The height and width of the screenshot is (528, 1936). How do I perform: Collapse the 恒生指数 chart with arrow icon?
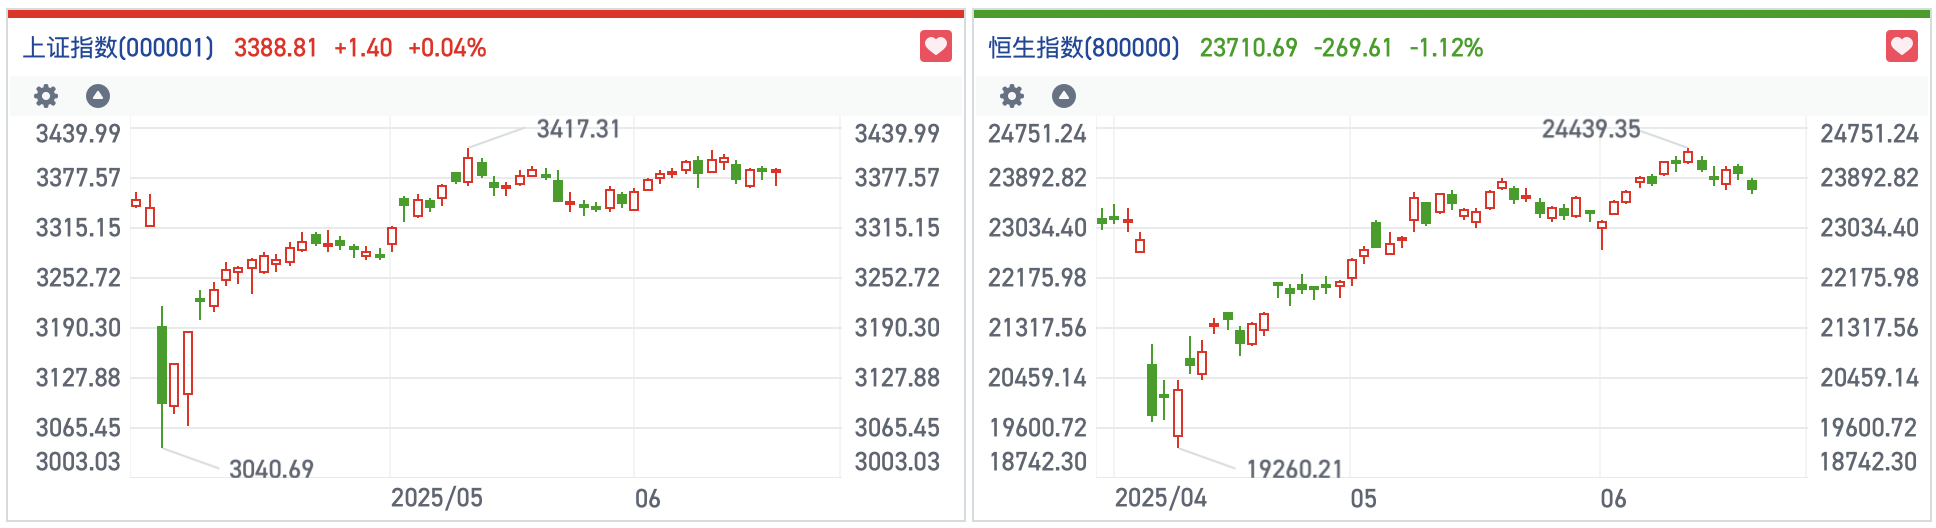[x=1064, y=96]
